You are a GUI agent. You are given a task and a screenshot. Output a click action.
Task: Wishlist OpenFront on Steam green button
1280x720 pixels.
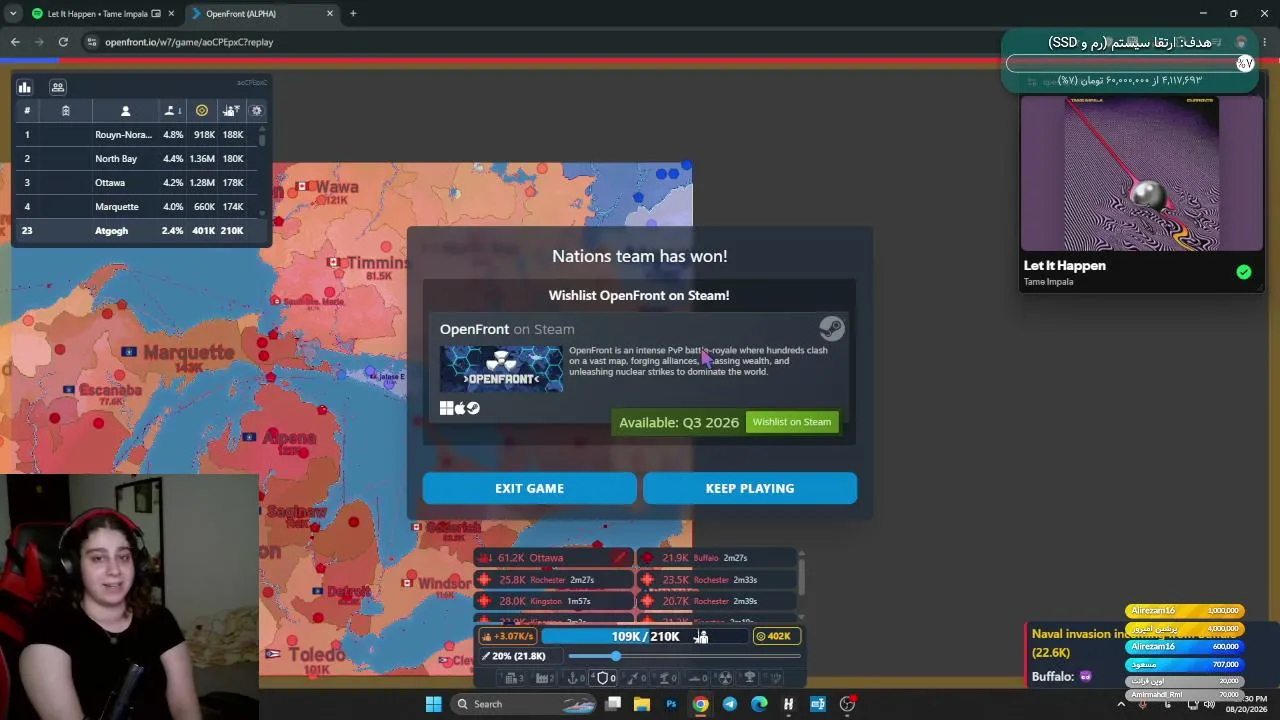[792, 422]
